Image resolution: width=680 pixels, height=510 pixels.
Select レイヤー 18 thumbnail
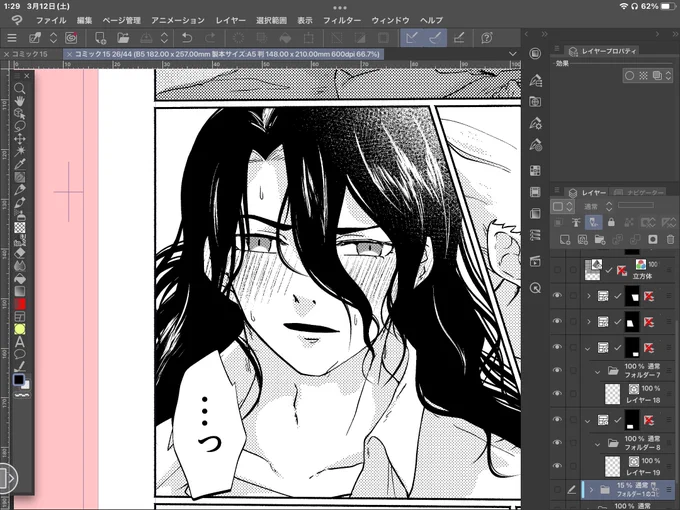[612, 394]
